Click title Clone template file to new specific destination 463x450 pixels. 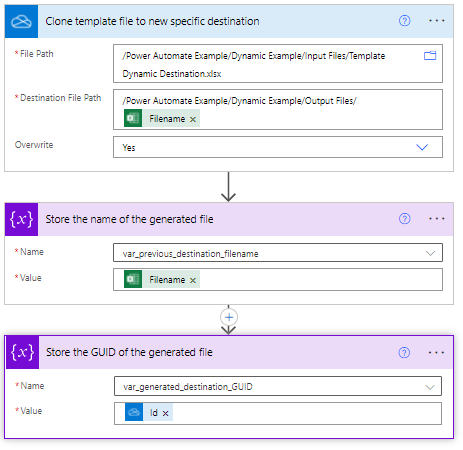tap(152, 21)
